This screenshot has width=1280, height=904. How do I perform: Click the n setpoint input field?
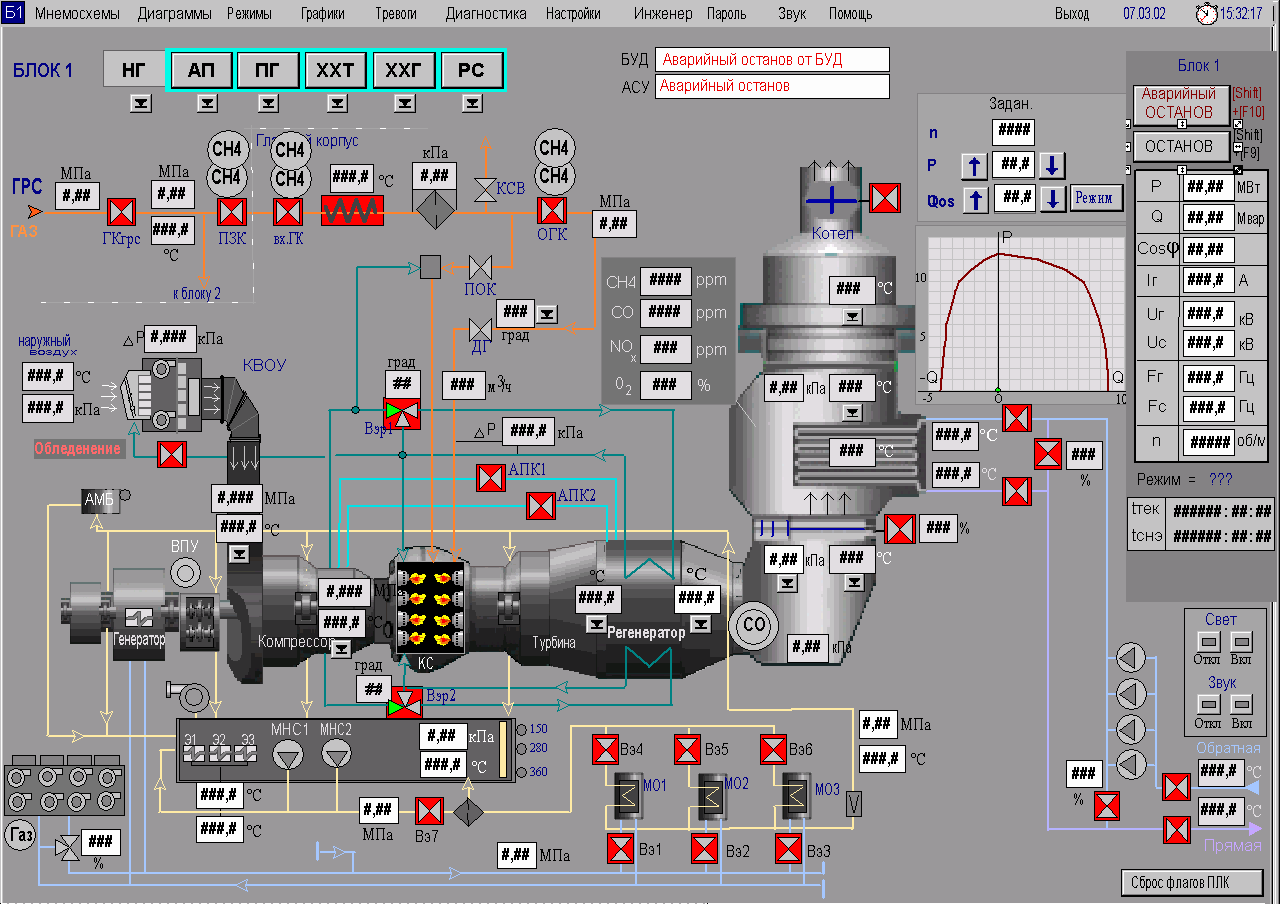[1013, 132]
